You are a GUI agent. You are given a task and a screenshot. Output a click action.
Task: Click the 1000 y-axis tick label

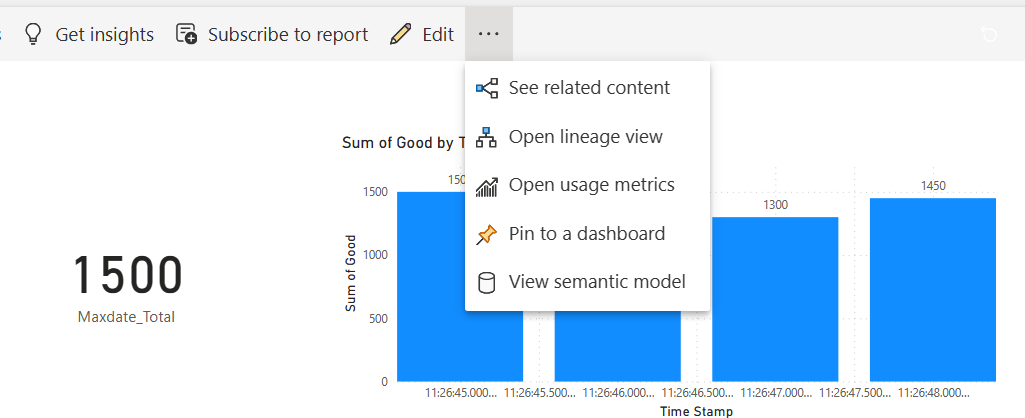(x=376, y=255)
